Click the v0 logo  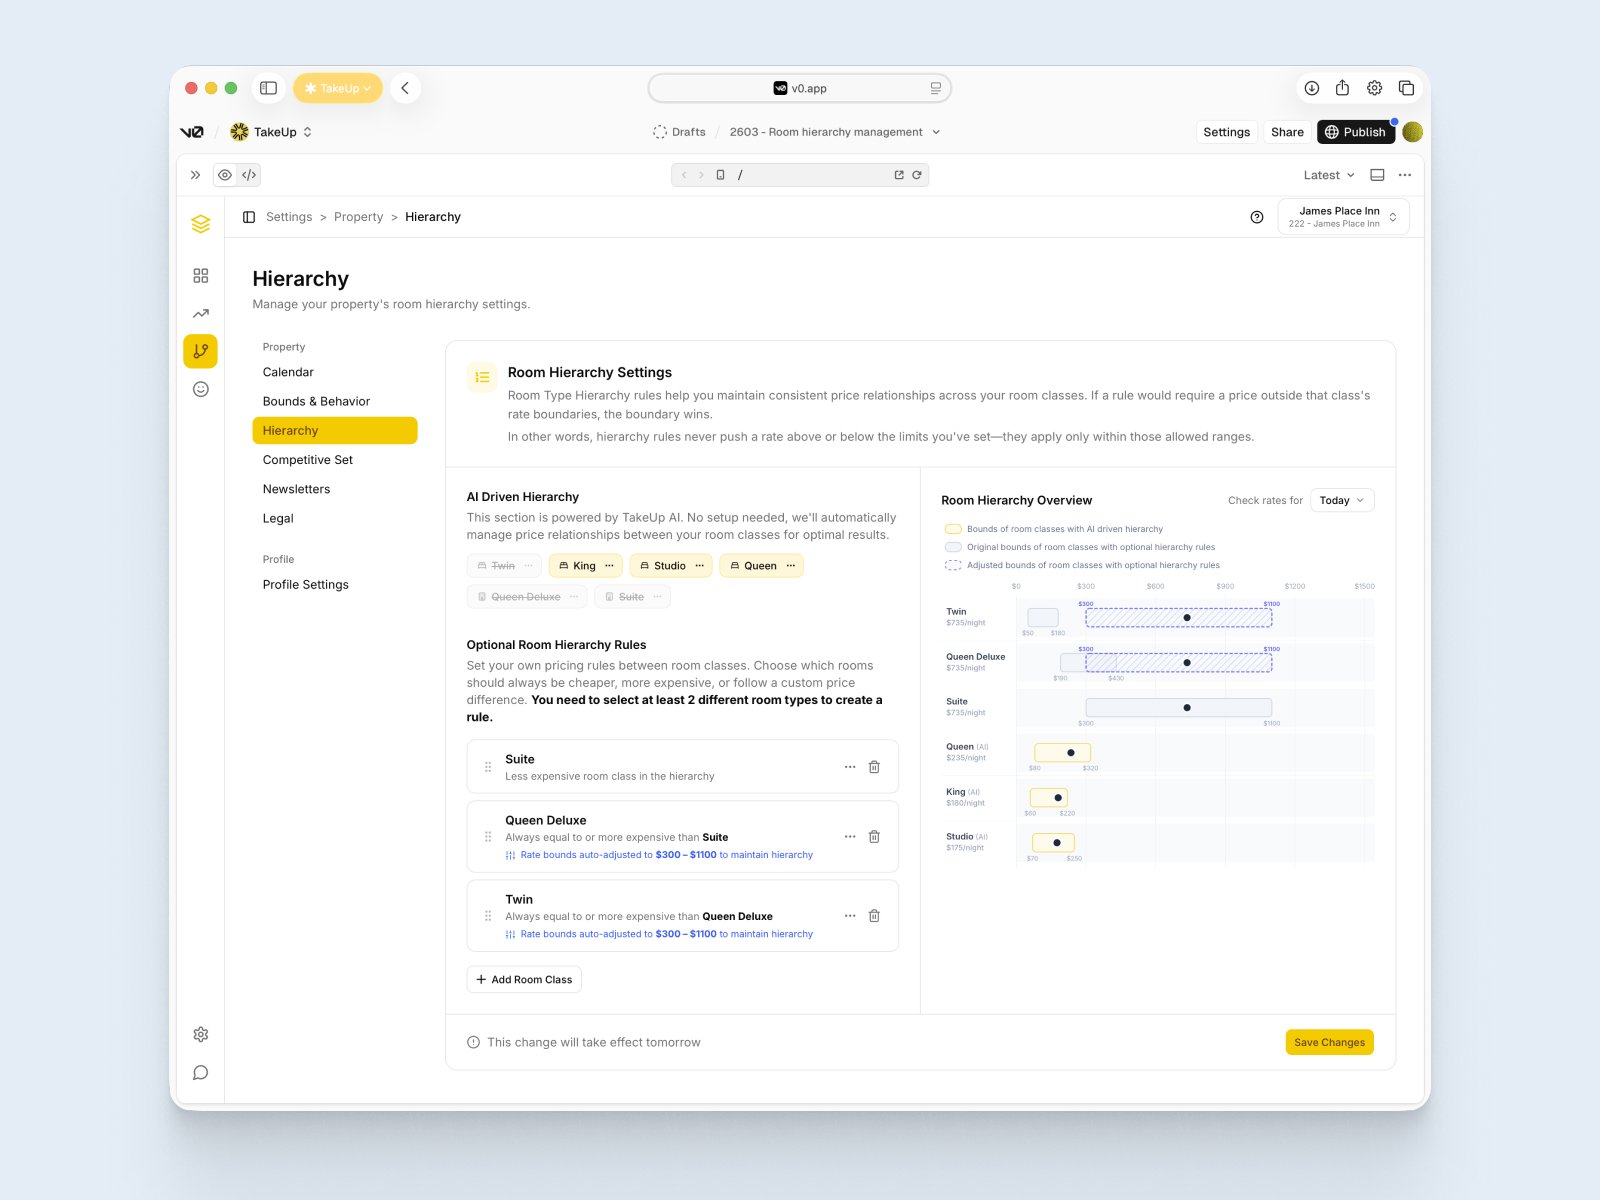(x=192, y=132)
